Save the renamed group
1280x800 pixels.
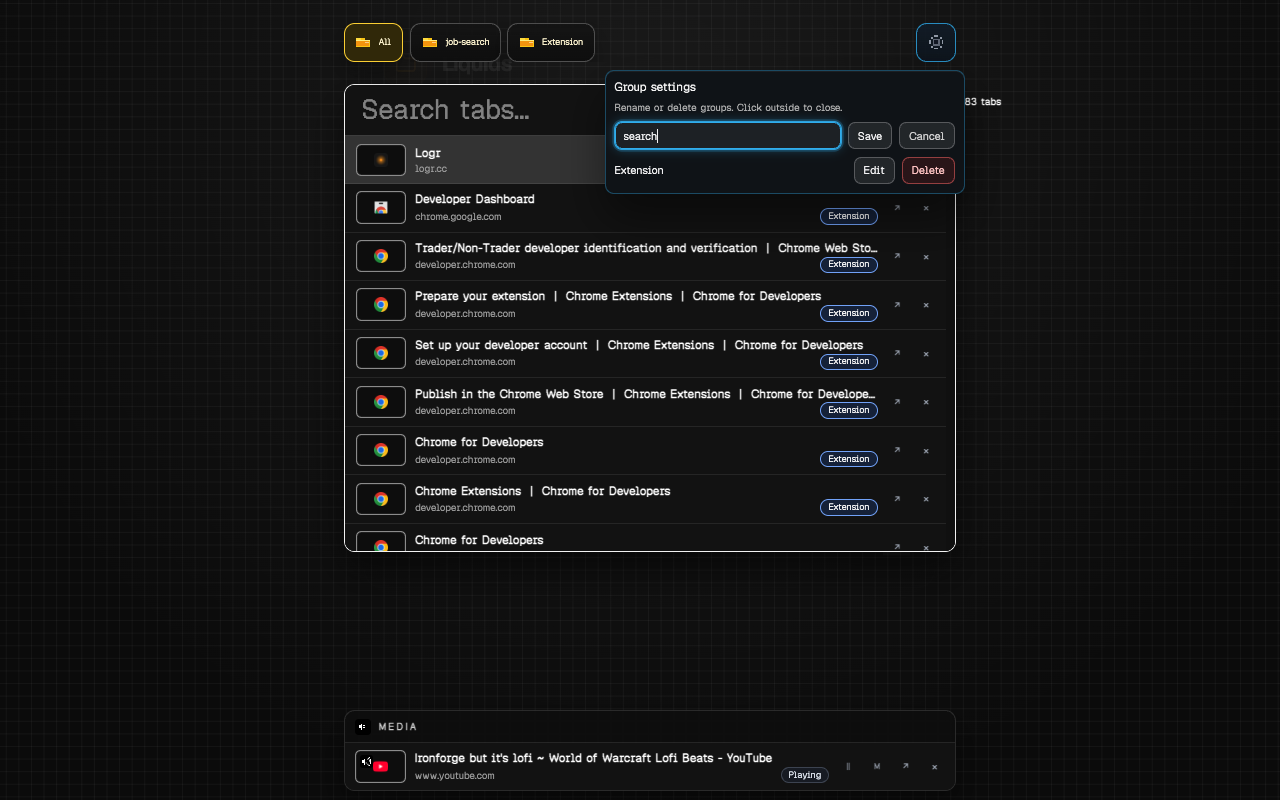pyautogui.click(x=869, y=136)
